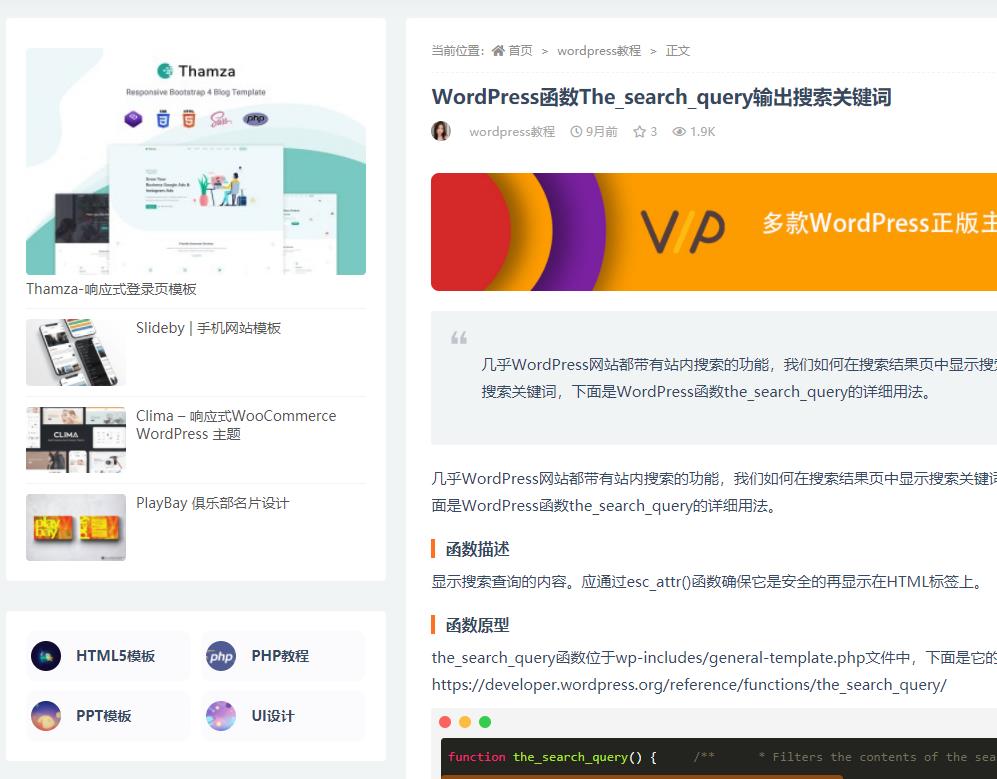Click the PHP教程 php icon

pyautogui.click(x=221, y=656)
